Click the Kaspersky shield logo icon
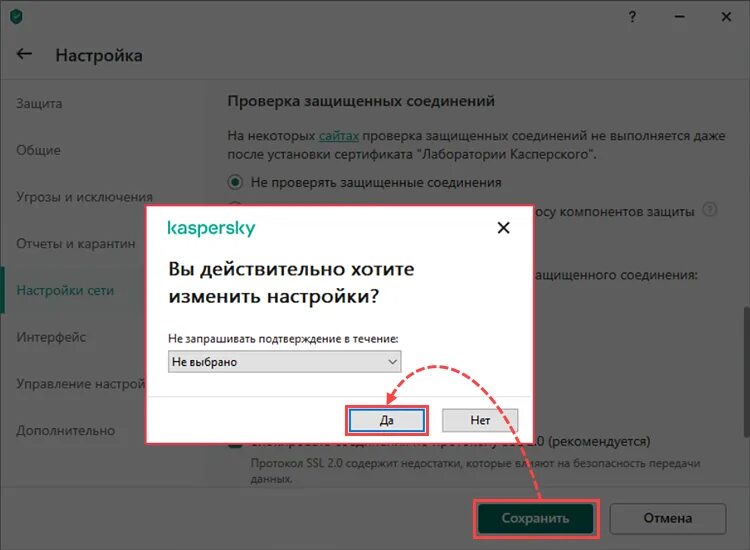Viewport: 750px width, 550px height. [16, 17]
